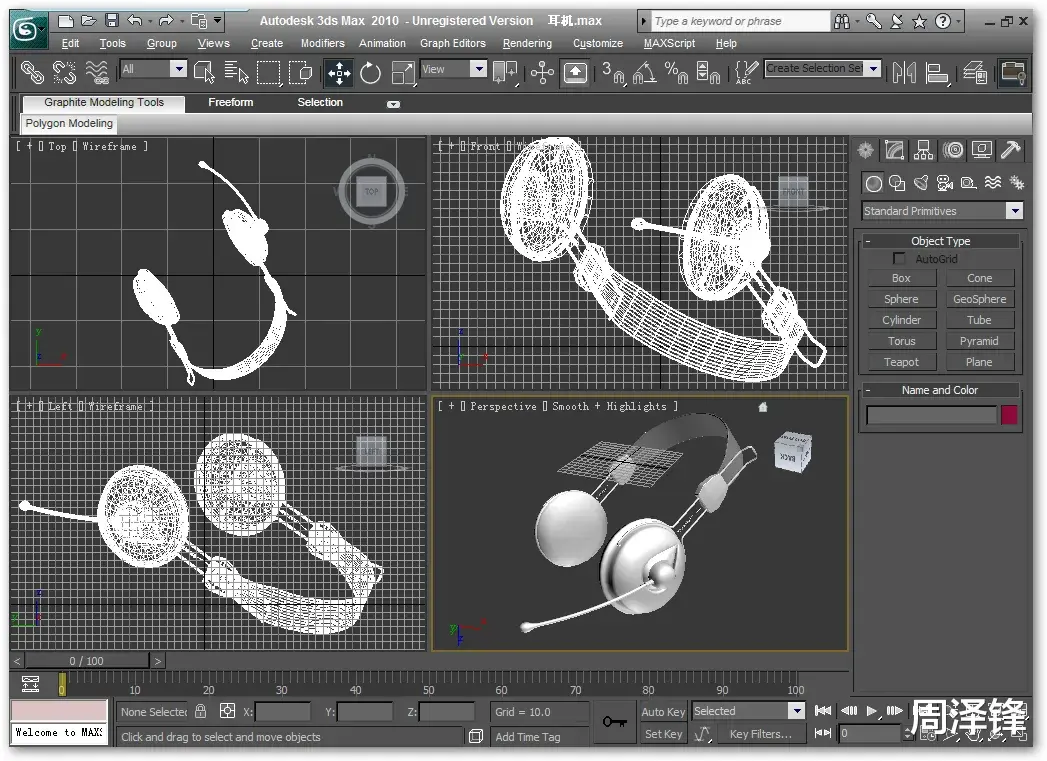Toggle the Selection Lock padlock icon
This screenshot has width=1047, height=761.
(x=200, y=711)
